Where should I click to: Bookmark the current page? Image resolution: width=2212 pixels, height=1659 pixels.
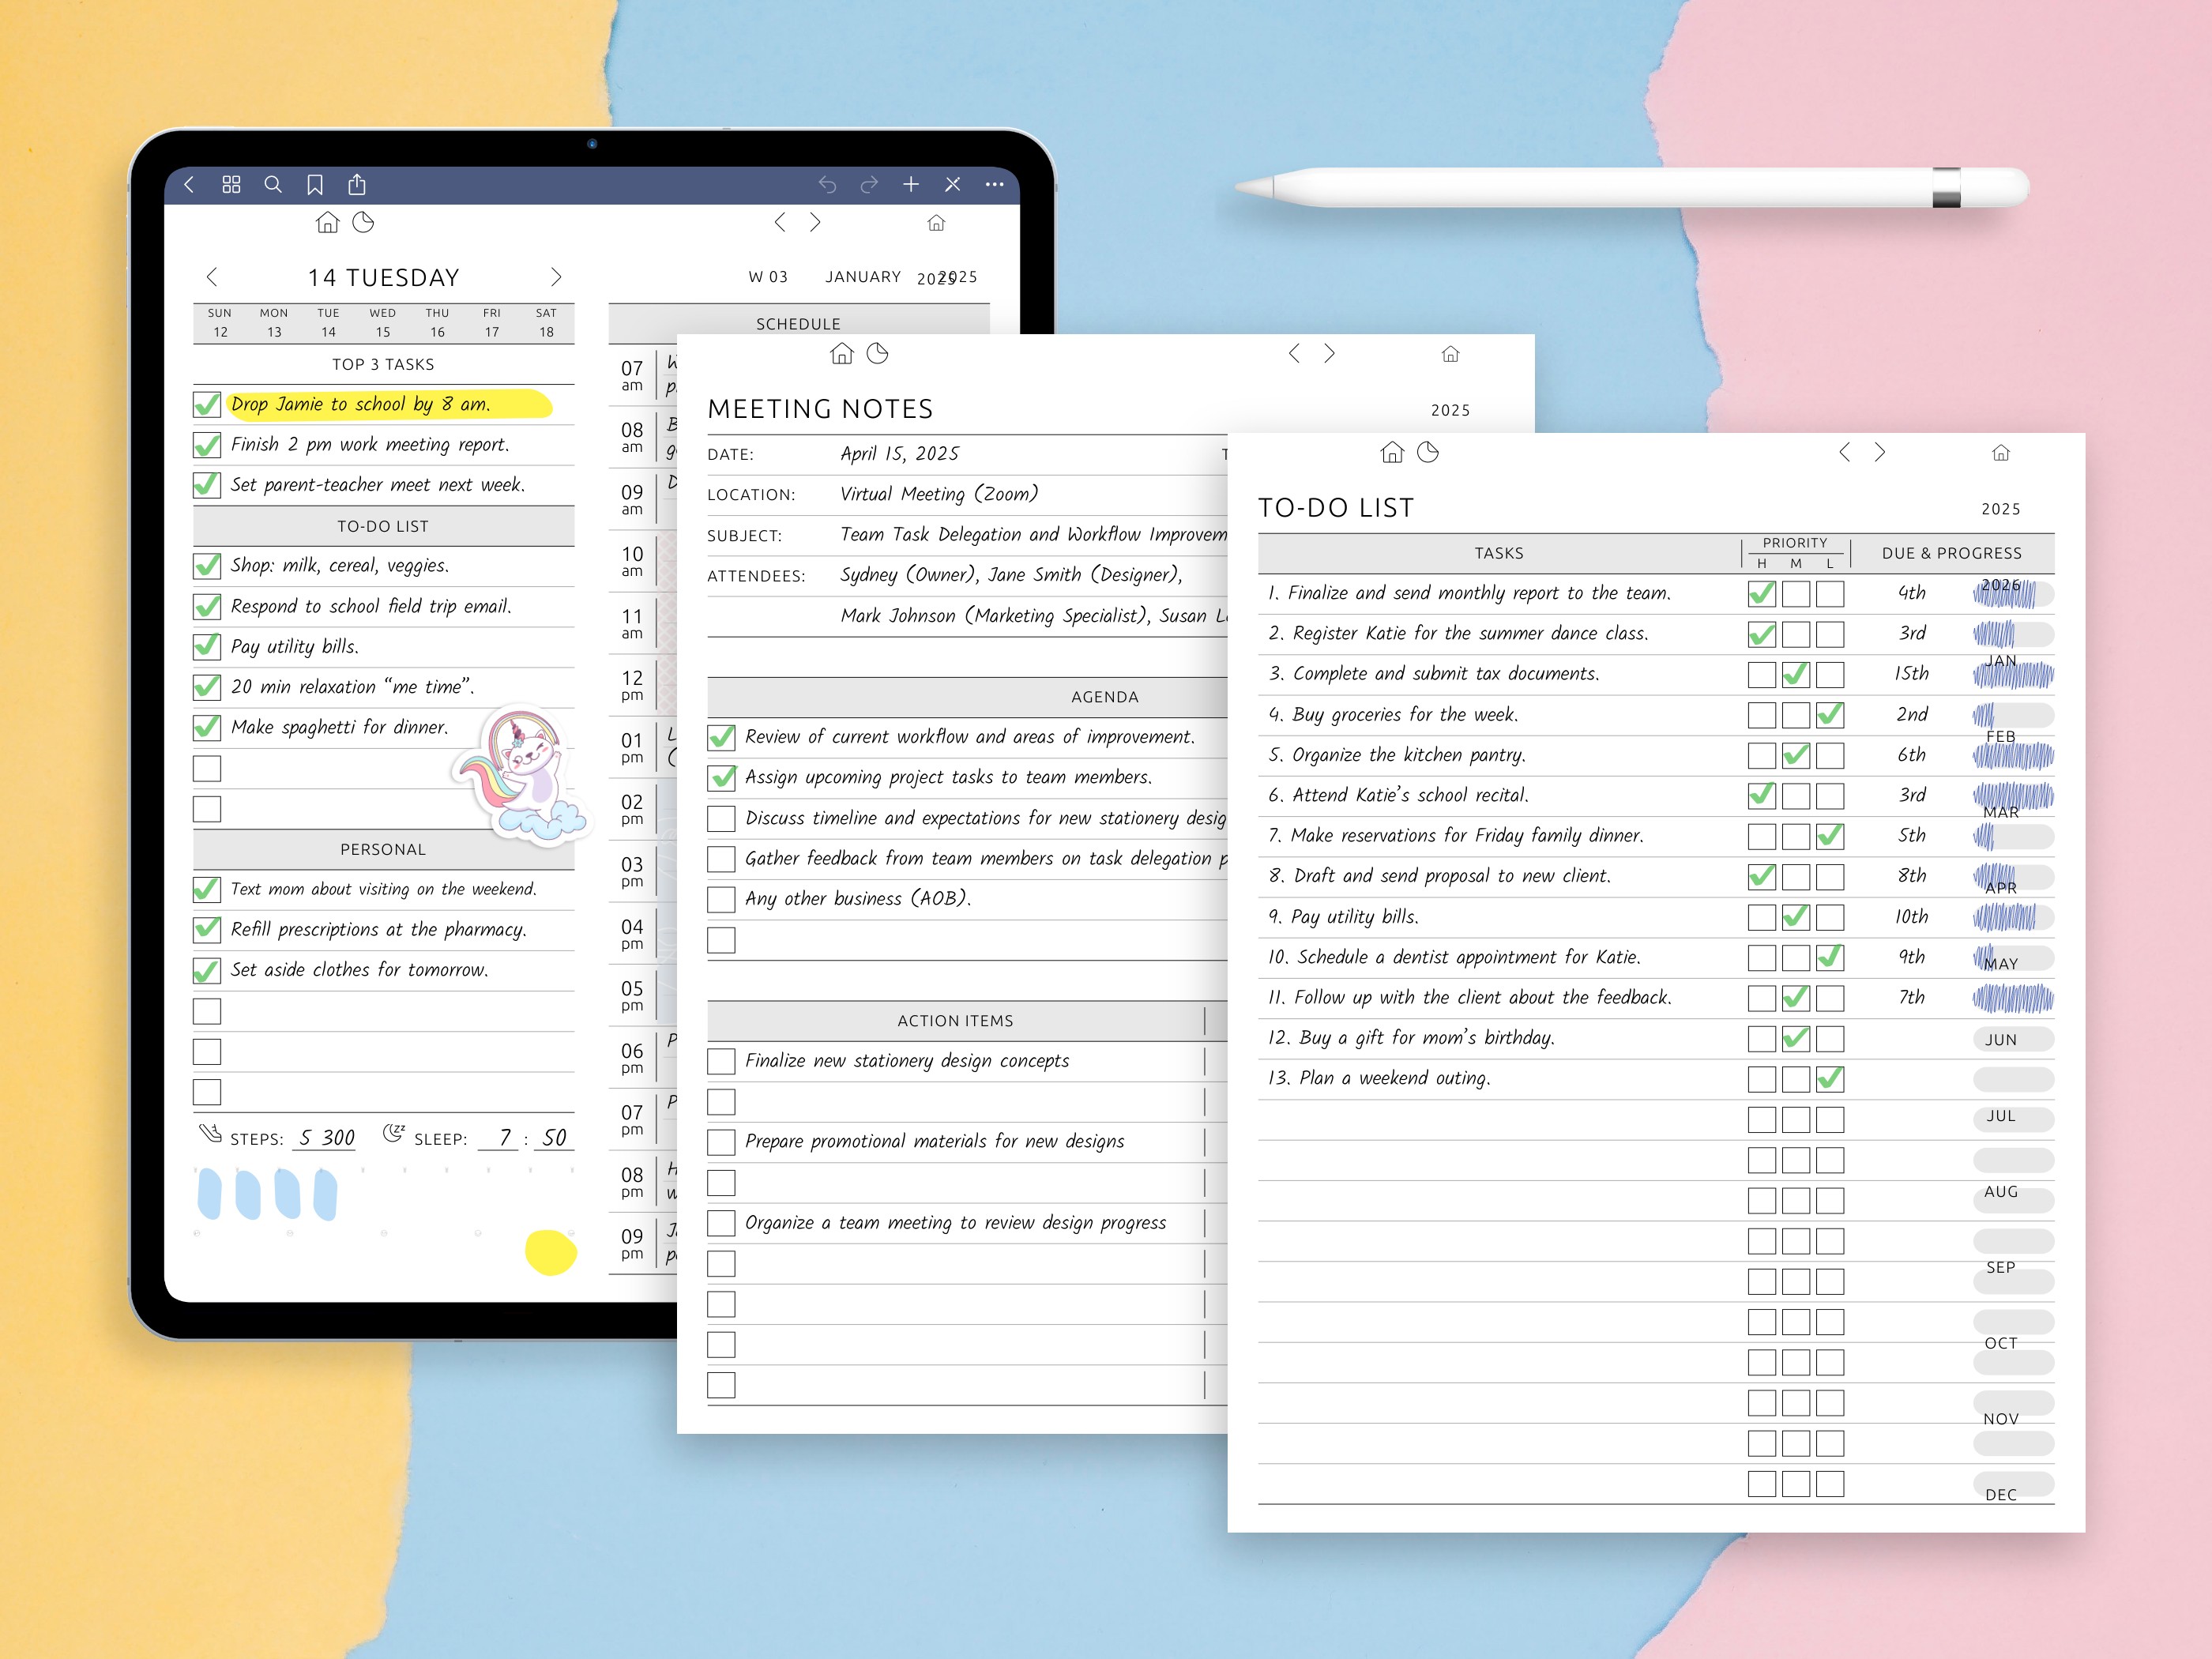click(315, 184)
